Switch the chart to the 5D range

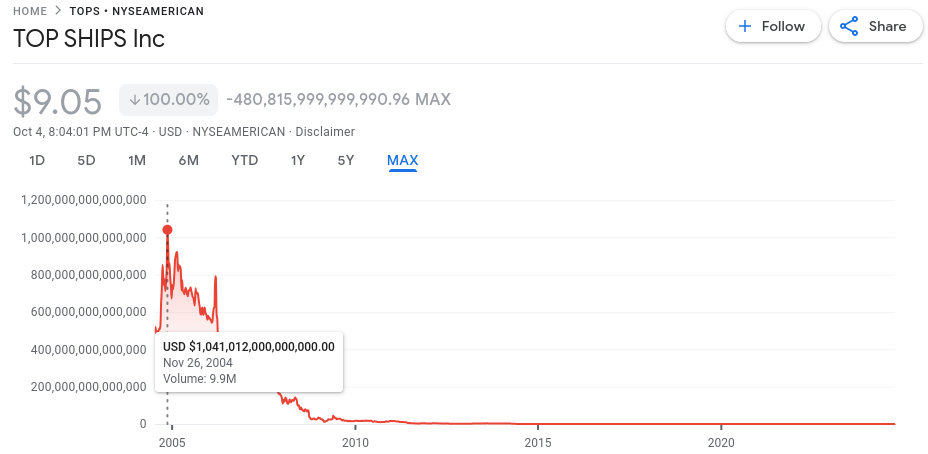[86, 160]
